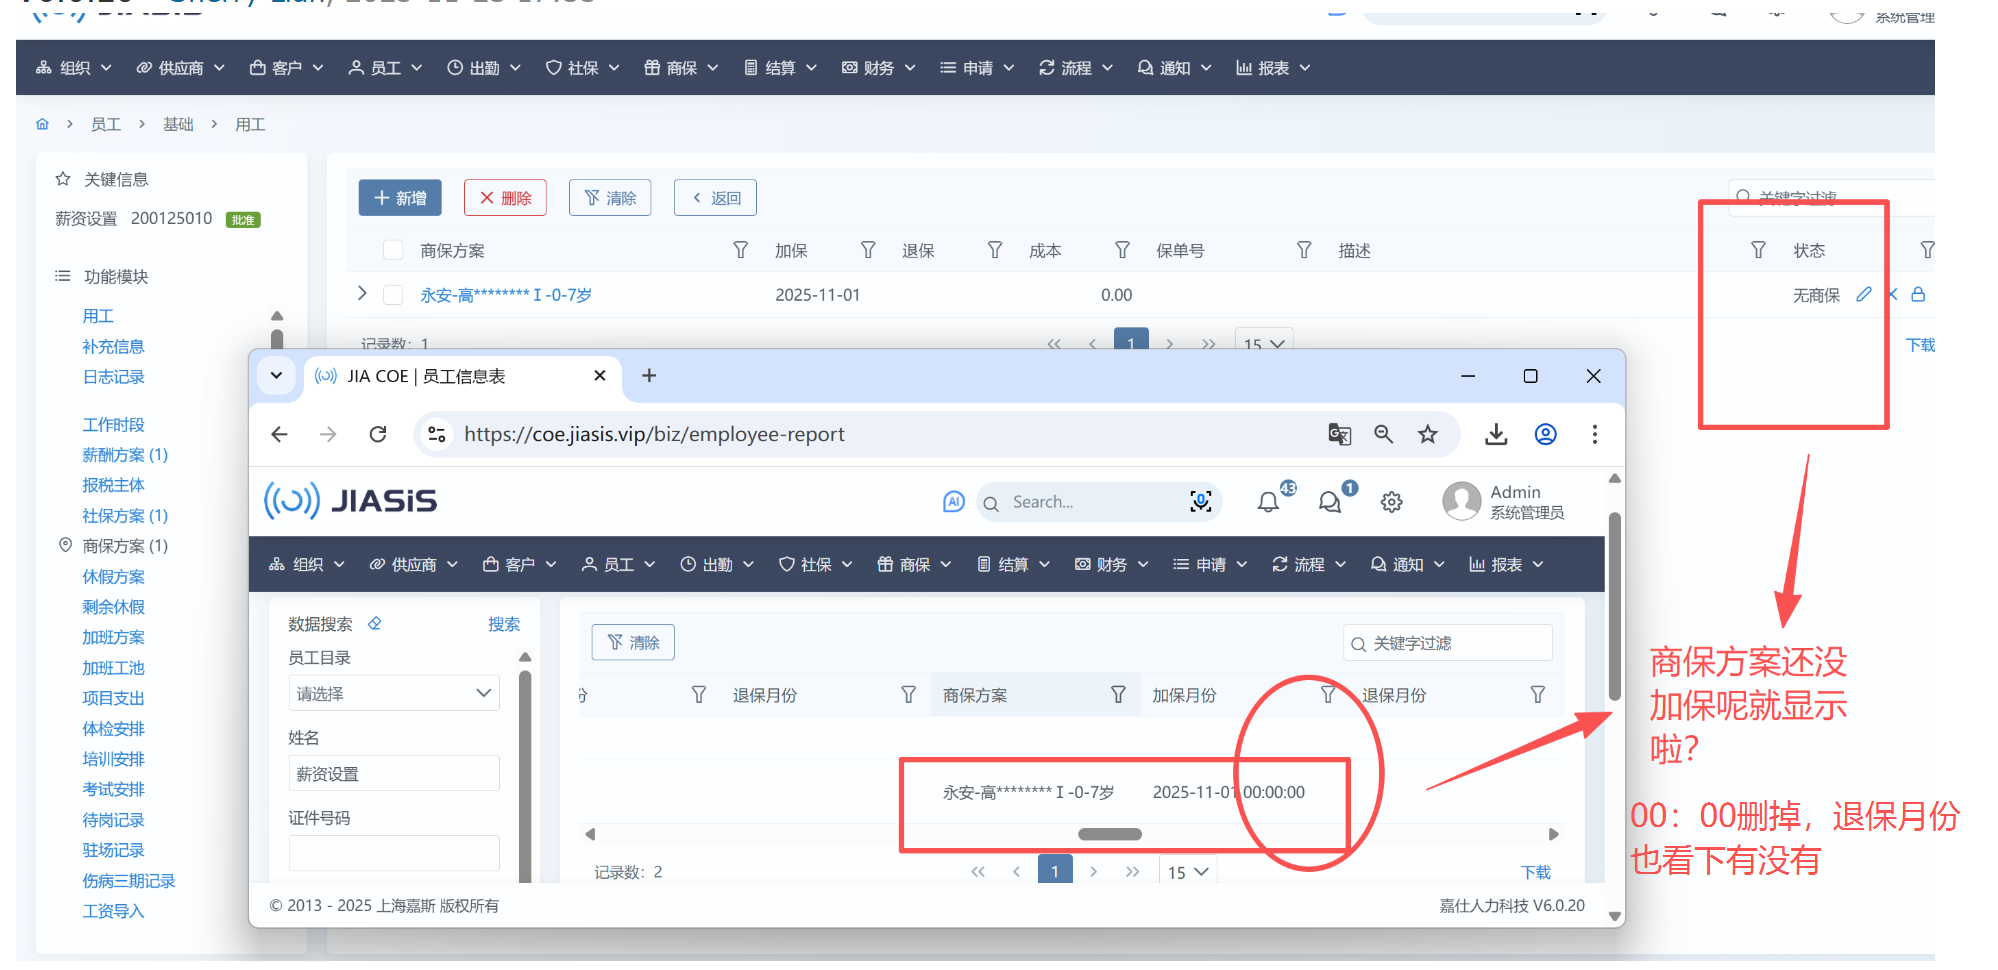Viewport: 1998px width, 970px height.
Task: Select 薪酬方案 (1) in sidebar
Action: point(125,455)
